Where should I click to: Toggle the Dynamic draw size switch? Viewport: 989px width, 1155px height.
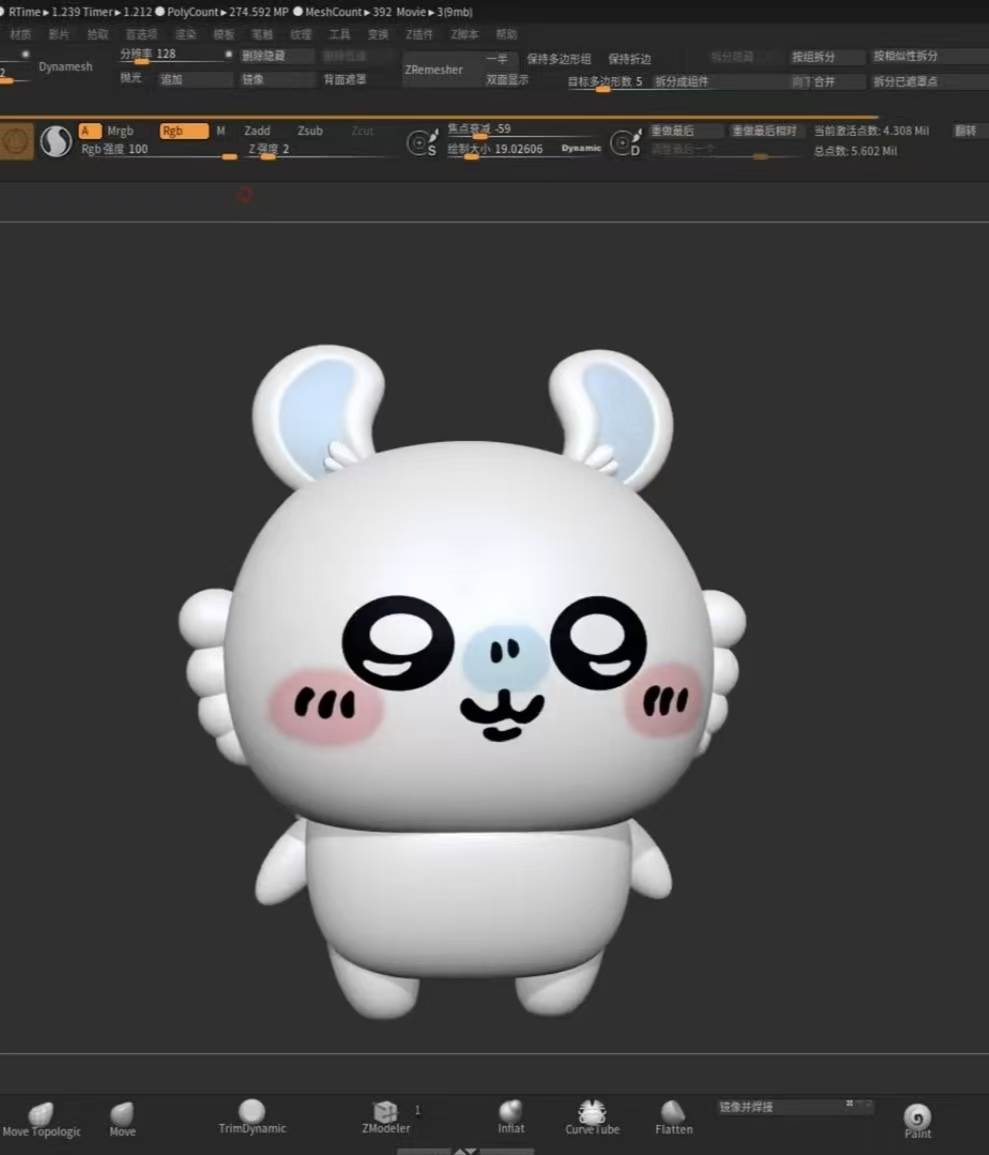[x=581, y=148]
